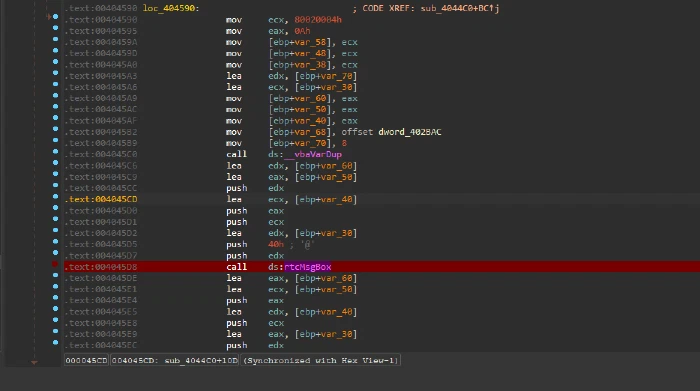Select the 80020004h immediate value
Screen dimensions: 700x391
click(318, 20)
